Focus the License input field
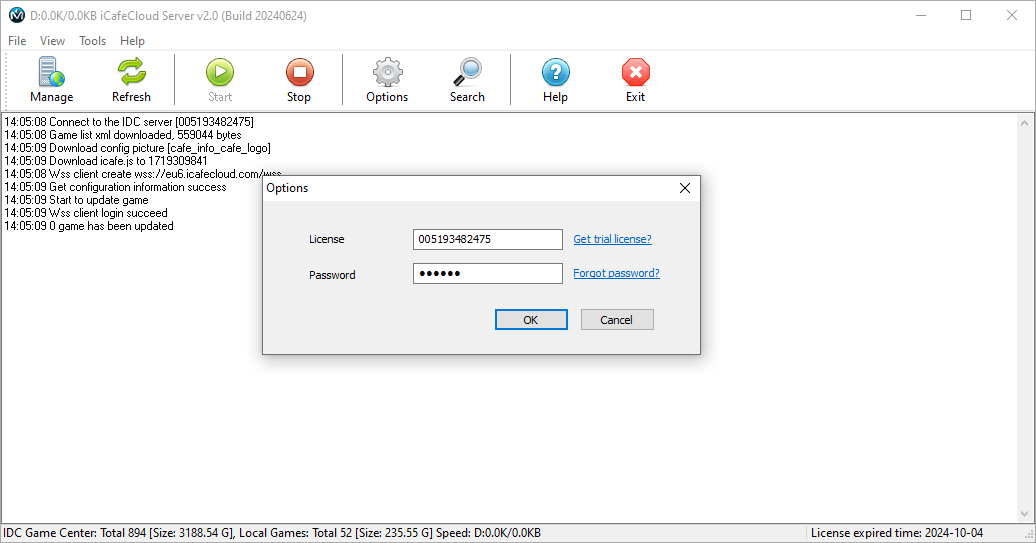 click(x=488, y=239)
